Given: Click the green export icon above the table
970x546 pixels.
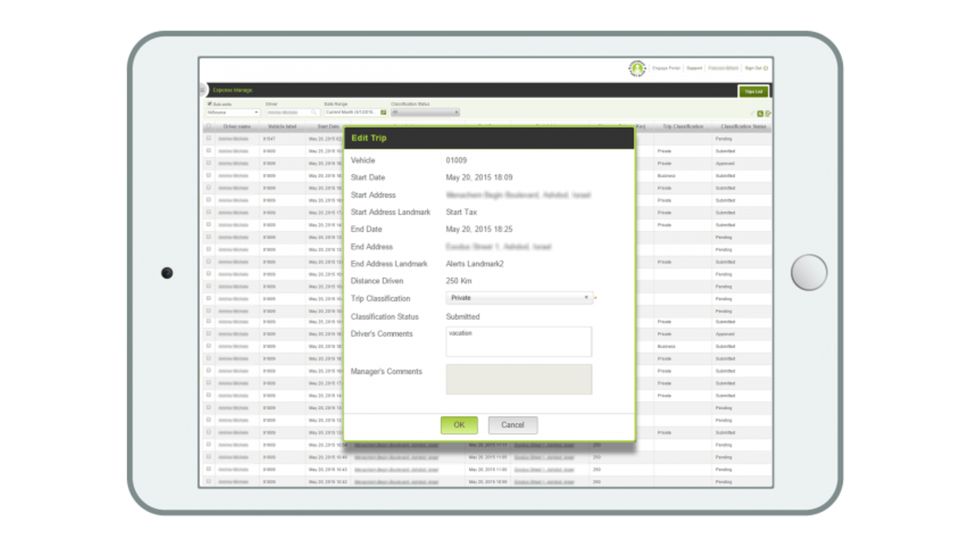Looking at the screenshot, I should click(760, 114).
